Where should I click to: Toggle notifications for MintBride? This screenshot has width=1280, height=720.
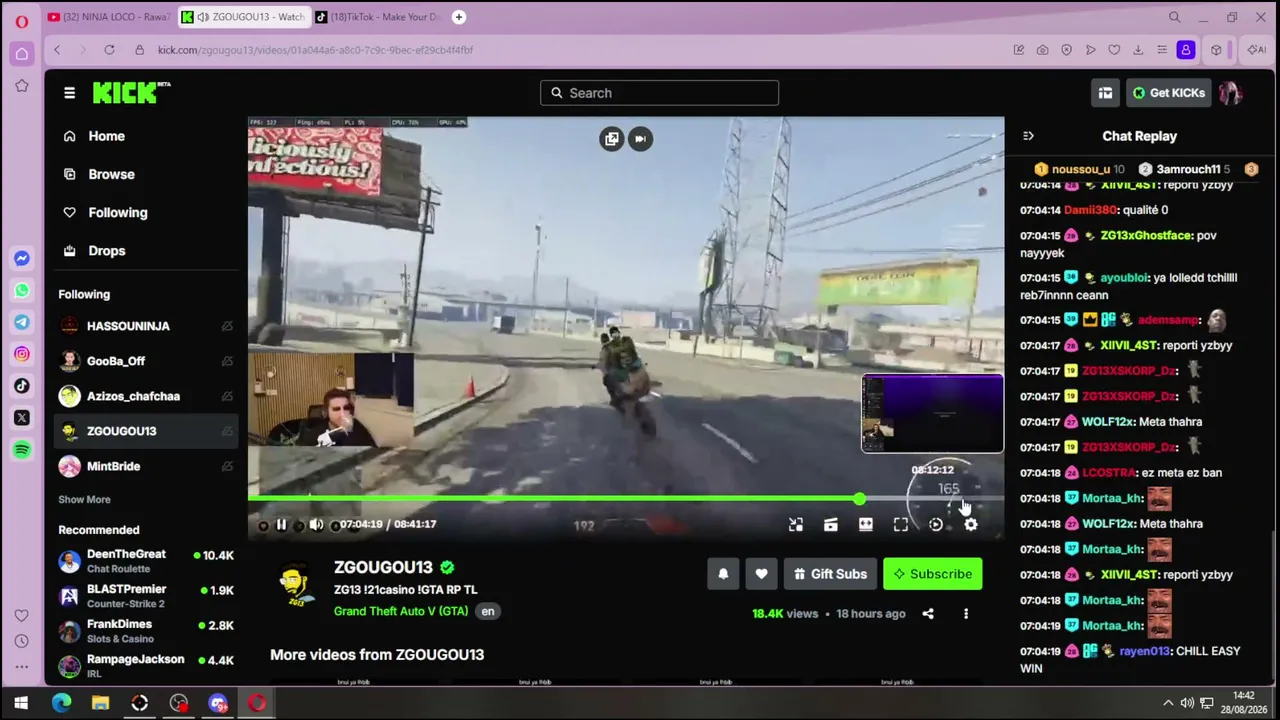(x=227, y=466)
